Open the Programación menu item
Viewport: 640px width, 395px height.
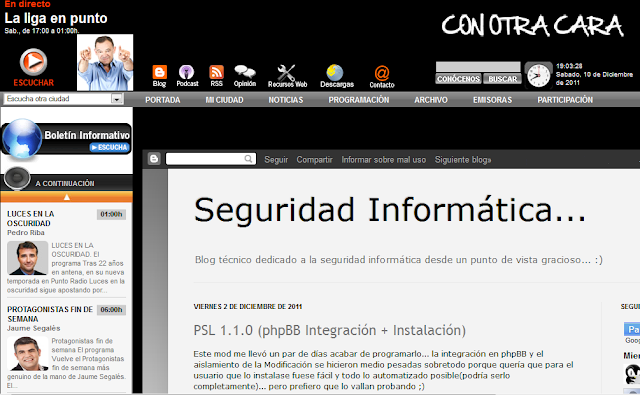tap(359, 100)
